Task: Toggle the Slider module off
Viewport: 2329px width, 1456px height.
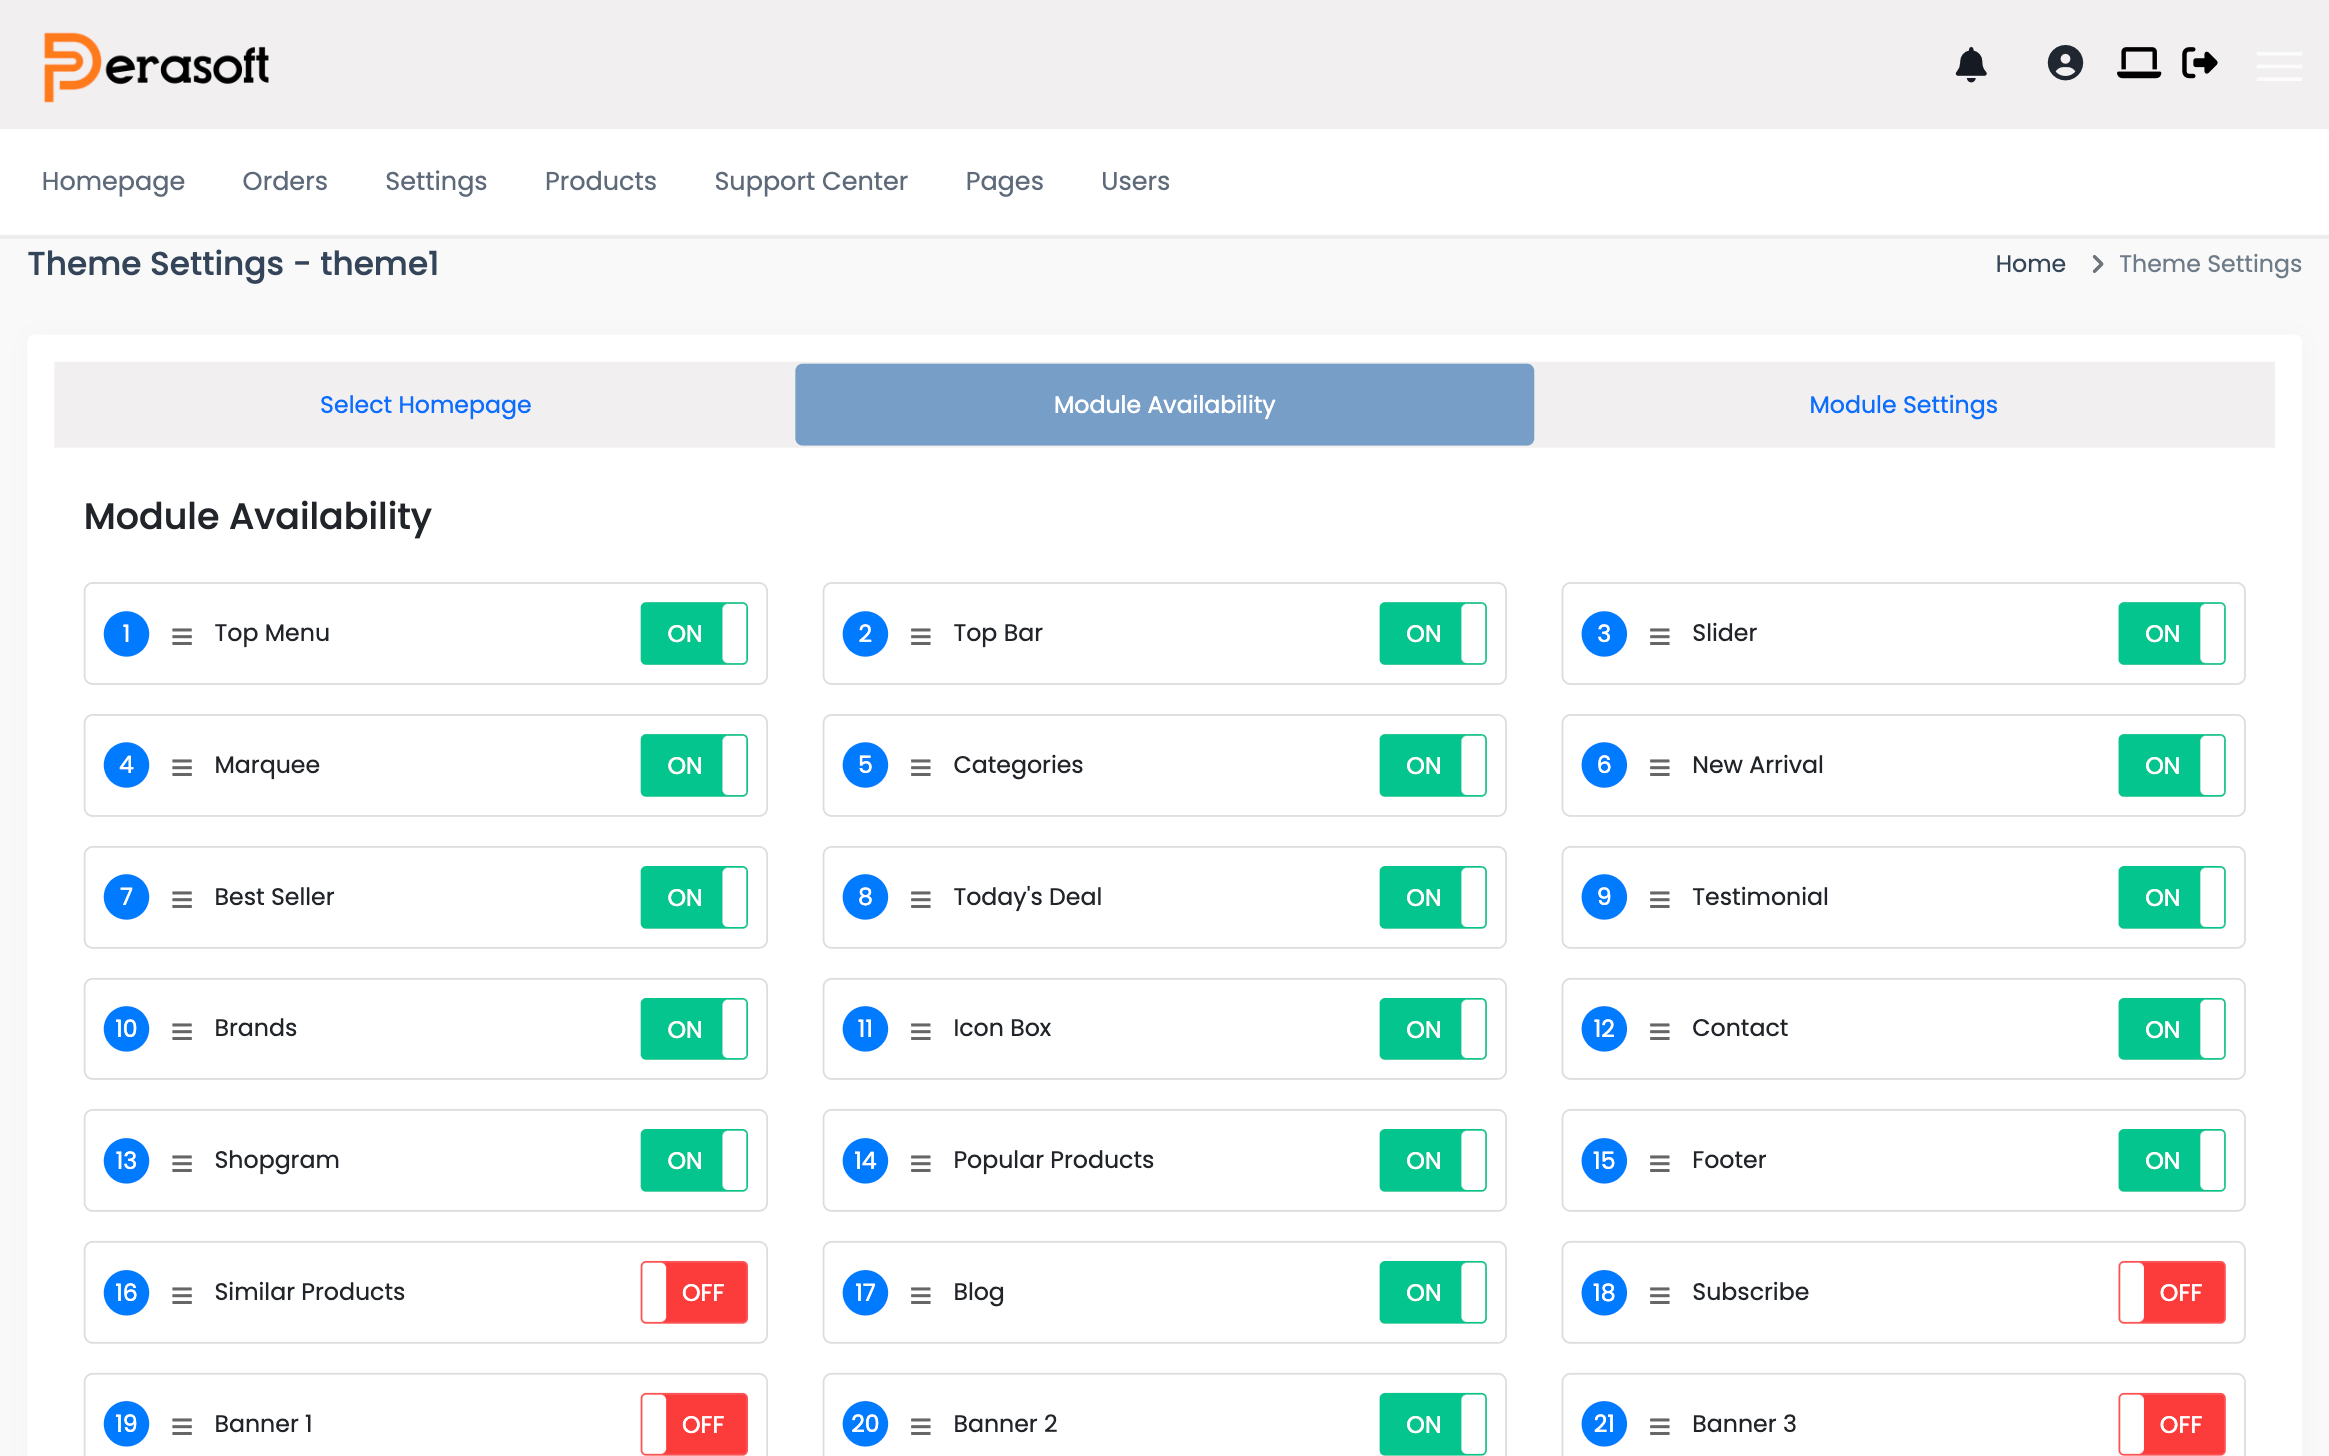Action: coord(2172,633)
